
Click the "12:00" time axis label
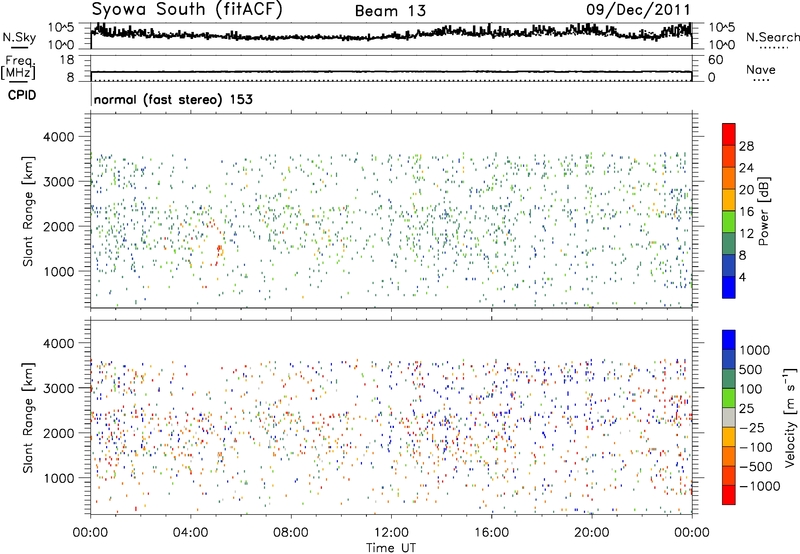click(x=391, y=533)
